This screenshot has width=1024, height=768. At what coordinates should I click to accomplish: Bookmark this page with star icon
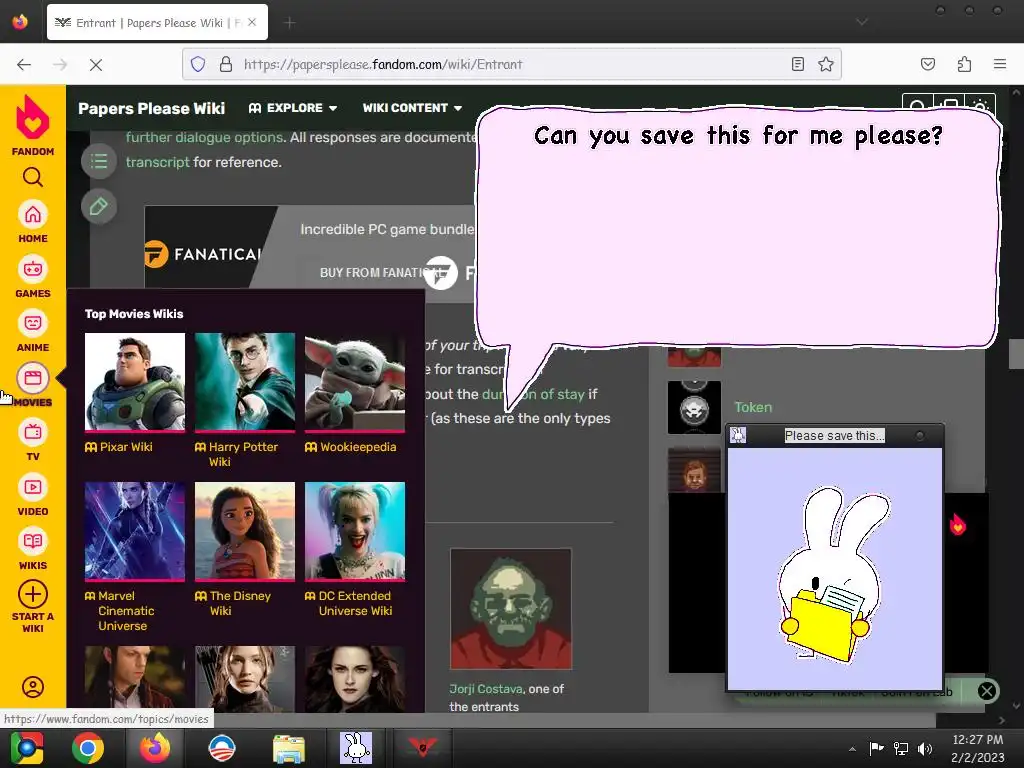825,64
